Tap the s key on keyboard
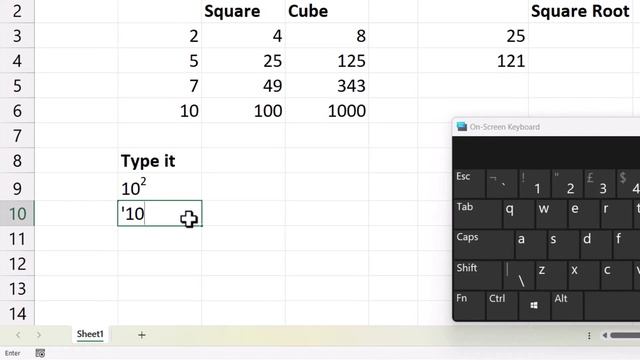640x360 pixels. click(563, 244)
